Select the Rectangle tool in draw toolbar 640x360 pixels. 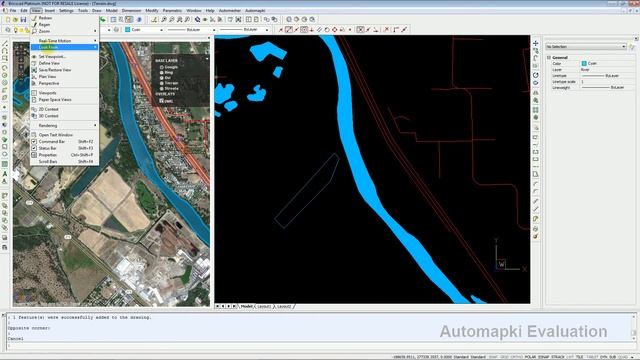4,59
